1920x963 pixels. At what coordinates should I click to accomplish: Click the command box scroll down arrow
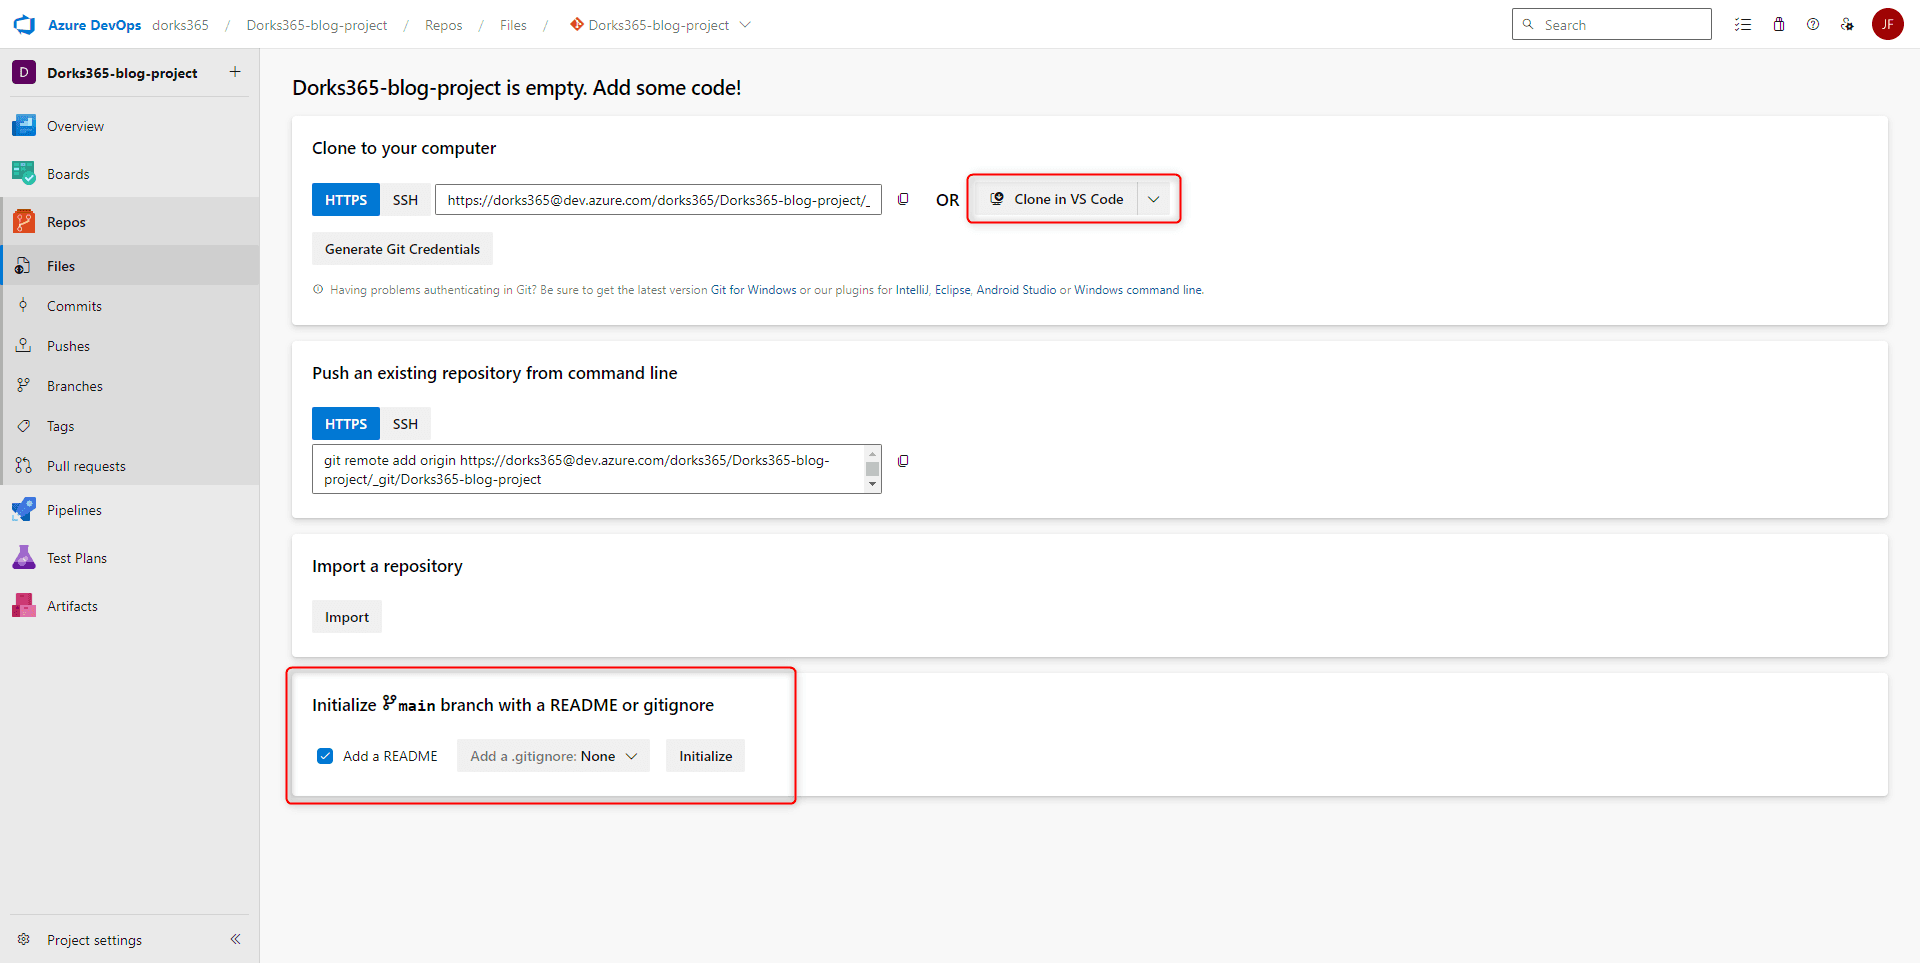click(873, 485)
